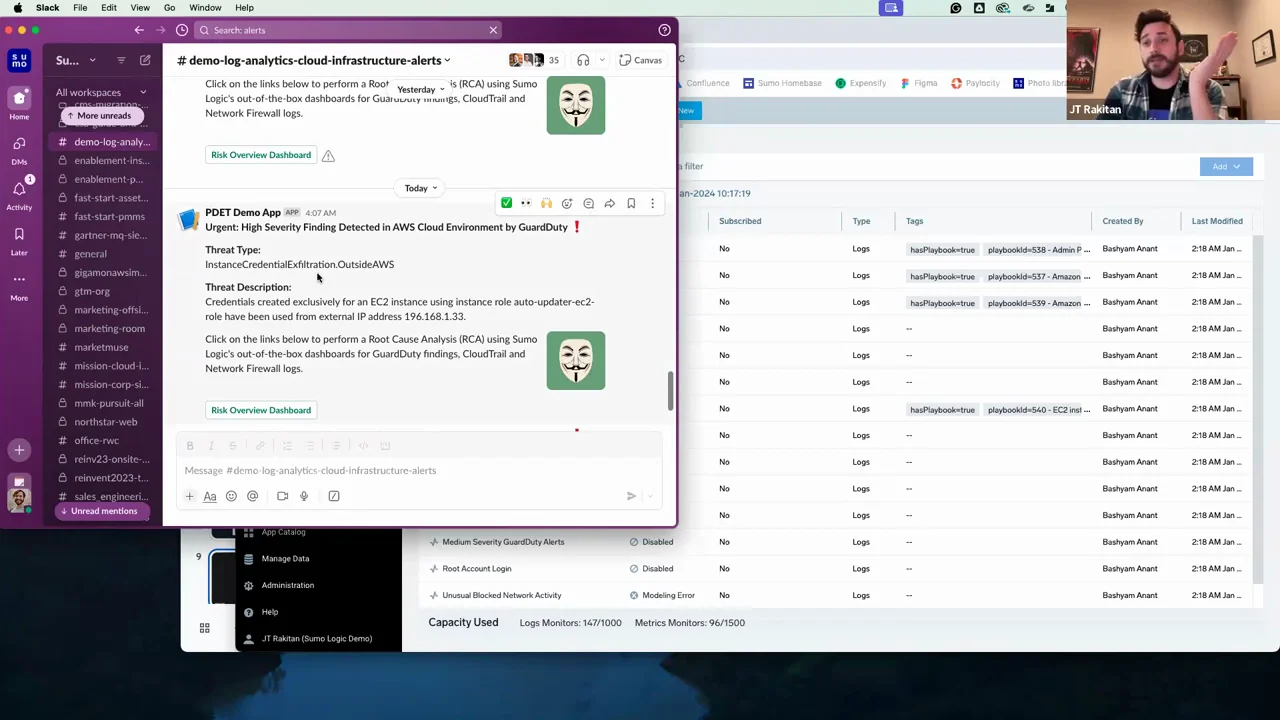Clear the Slack search field
1280x720 pixels.
point(493,30)
